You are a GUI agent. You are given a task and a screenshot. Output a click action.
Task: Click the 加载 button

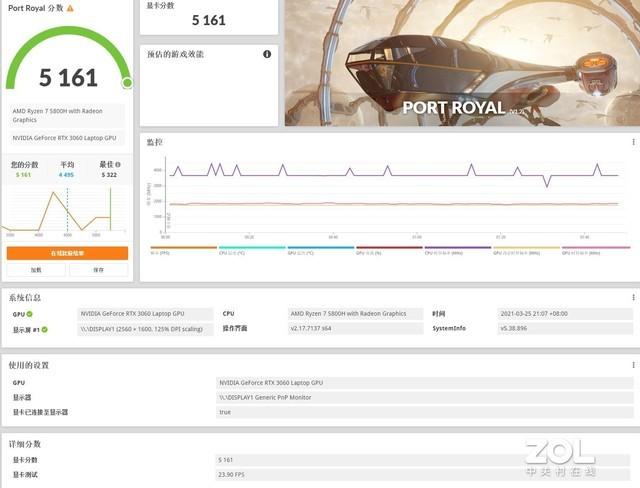tap(36, 270)
